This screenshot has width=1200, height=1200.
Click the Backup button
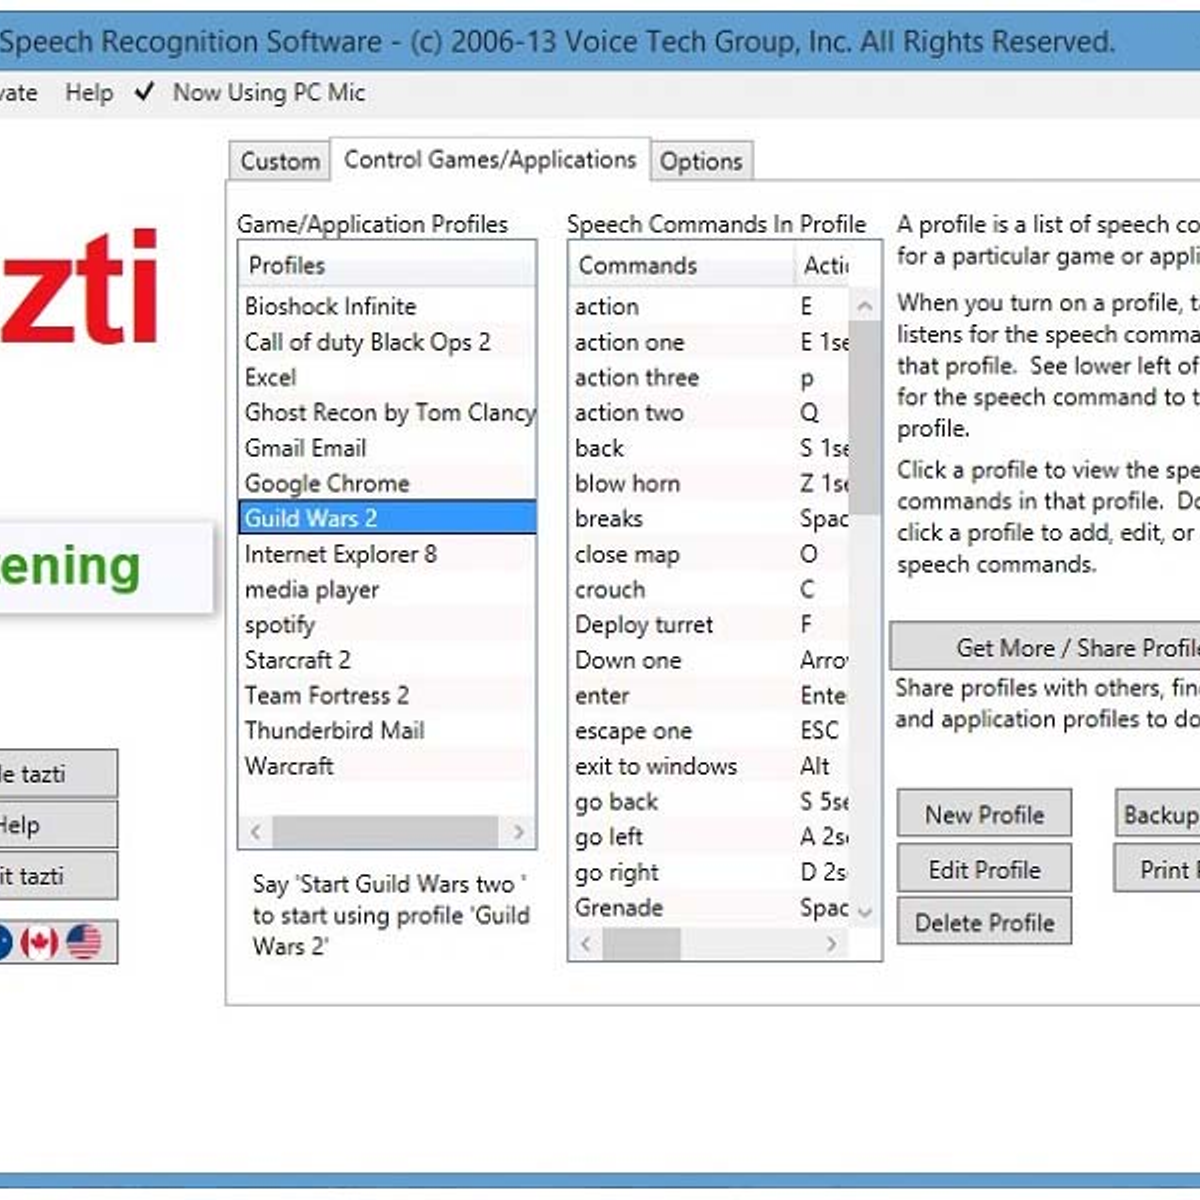(1158, 814)
